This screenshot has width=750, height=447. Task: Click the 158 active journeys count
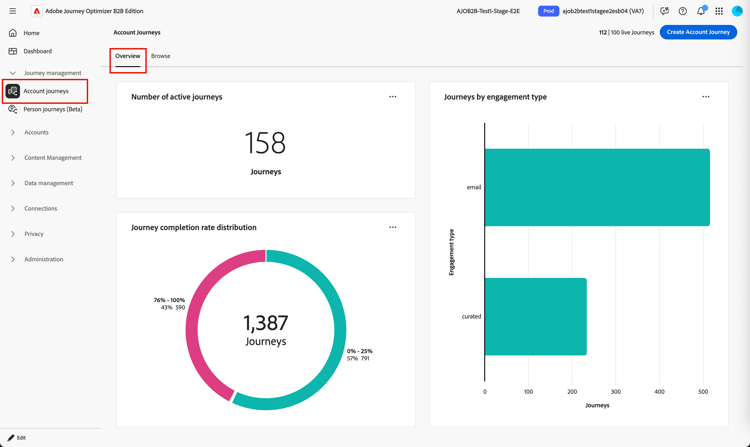click(x=265, y=142)
